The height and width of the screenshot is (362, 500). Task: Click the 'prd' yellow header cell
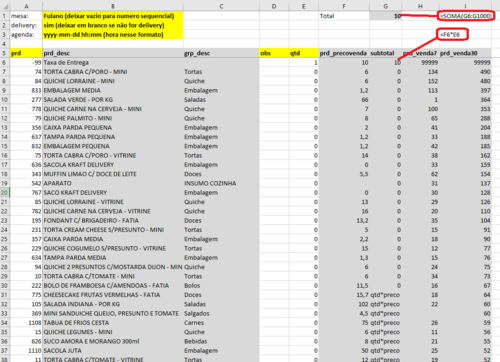[x=26, y=53]
